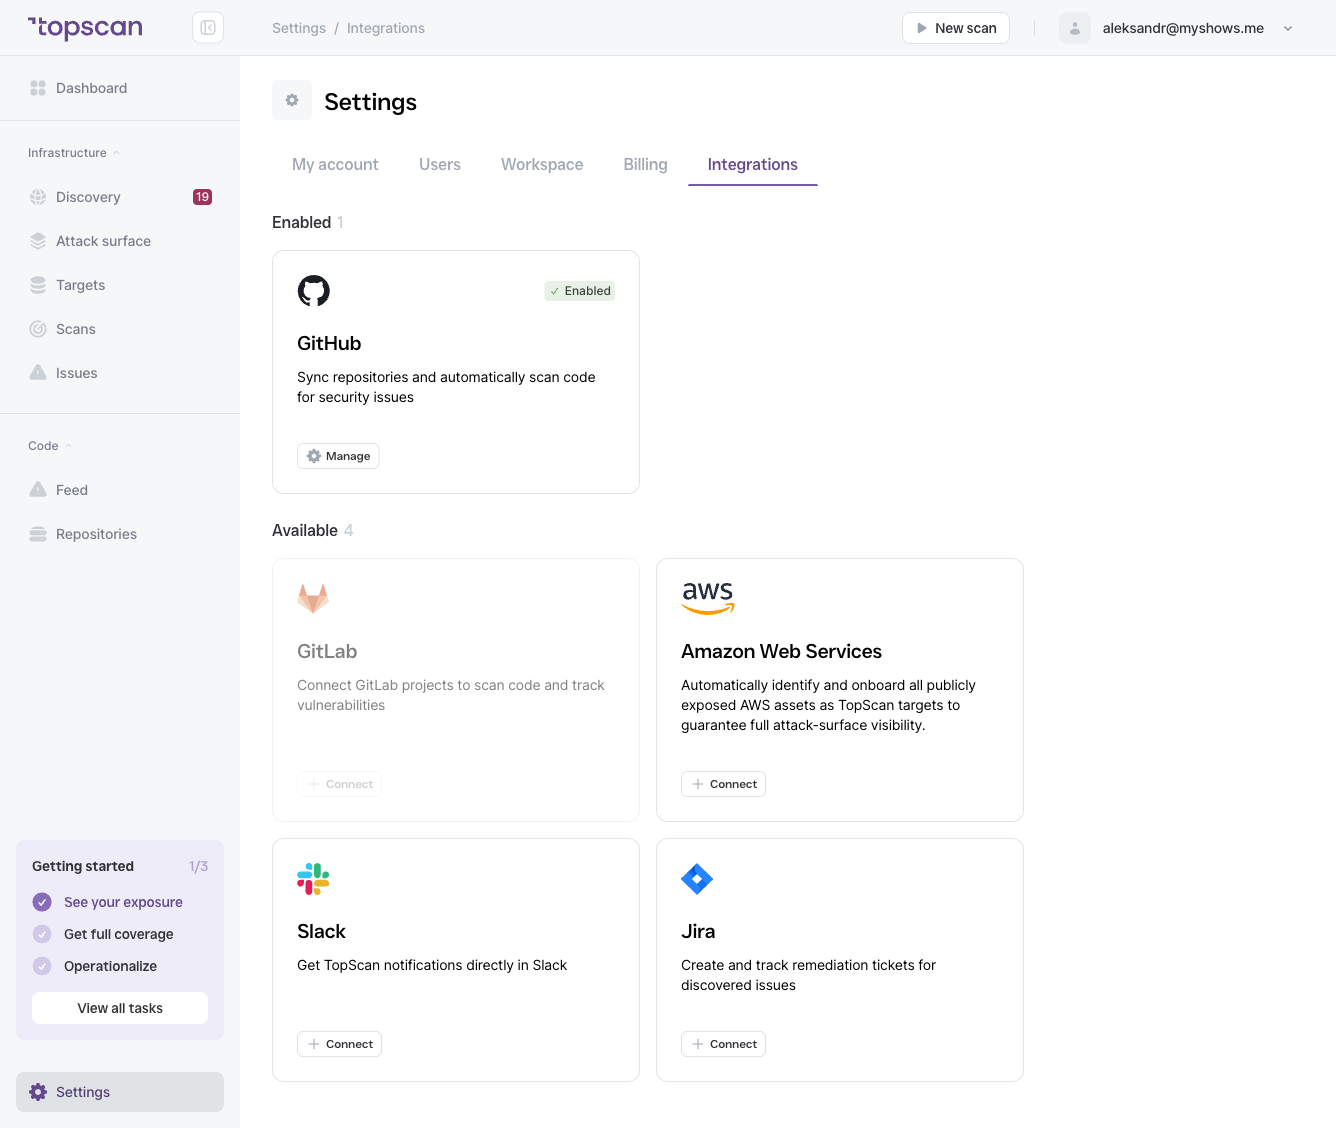Manage the GitHub integration

pos(338,456)
